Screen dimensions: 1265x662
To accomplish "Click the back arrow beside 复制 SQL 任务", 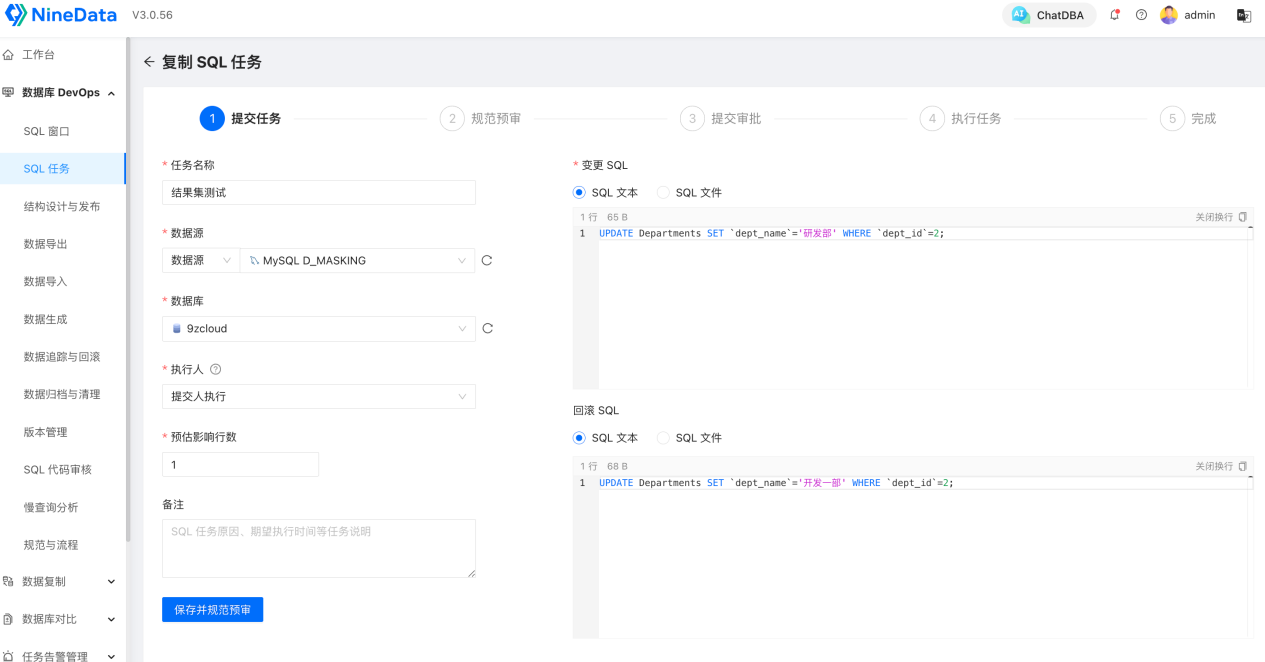I will tap(149, 62).
